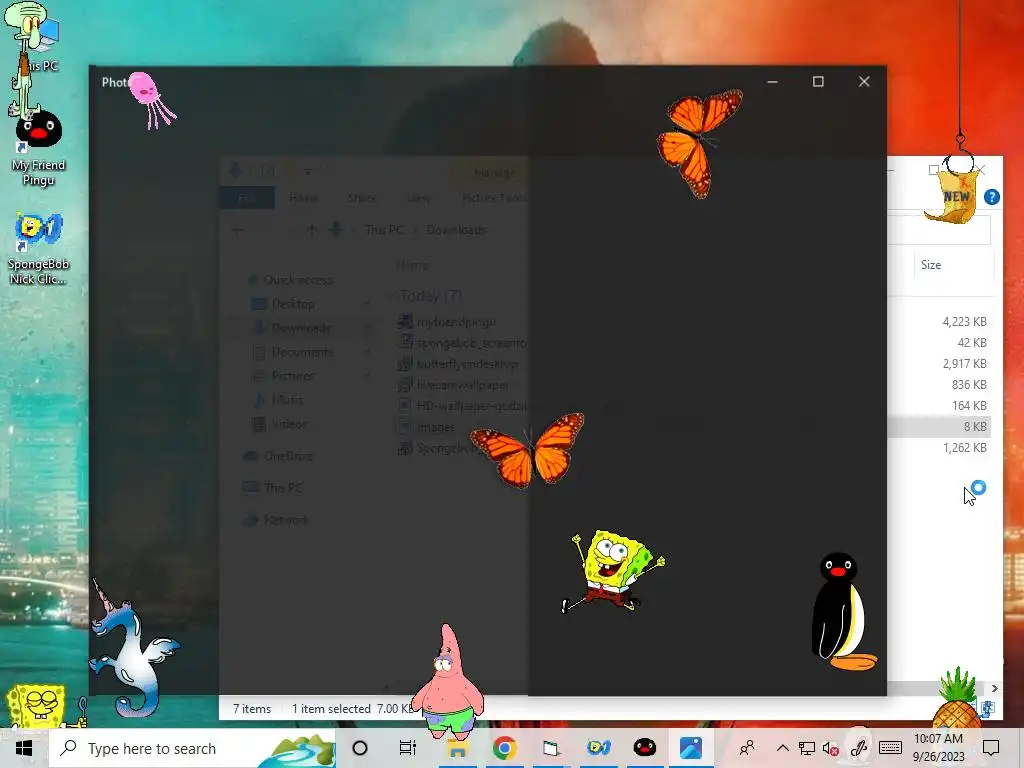Open the dimmed Share ribbon tab in Explorer

pyautogui.click(x=362, y=198)
